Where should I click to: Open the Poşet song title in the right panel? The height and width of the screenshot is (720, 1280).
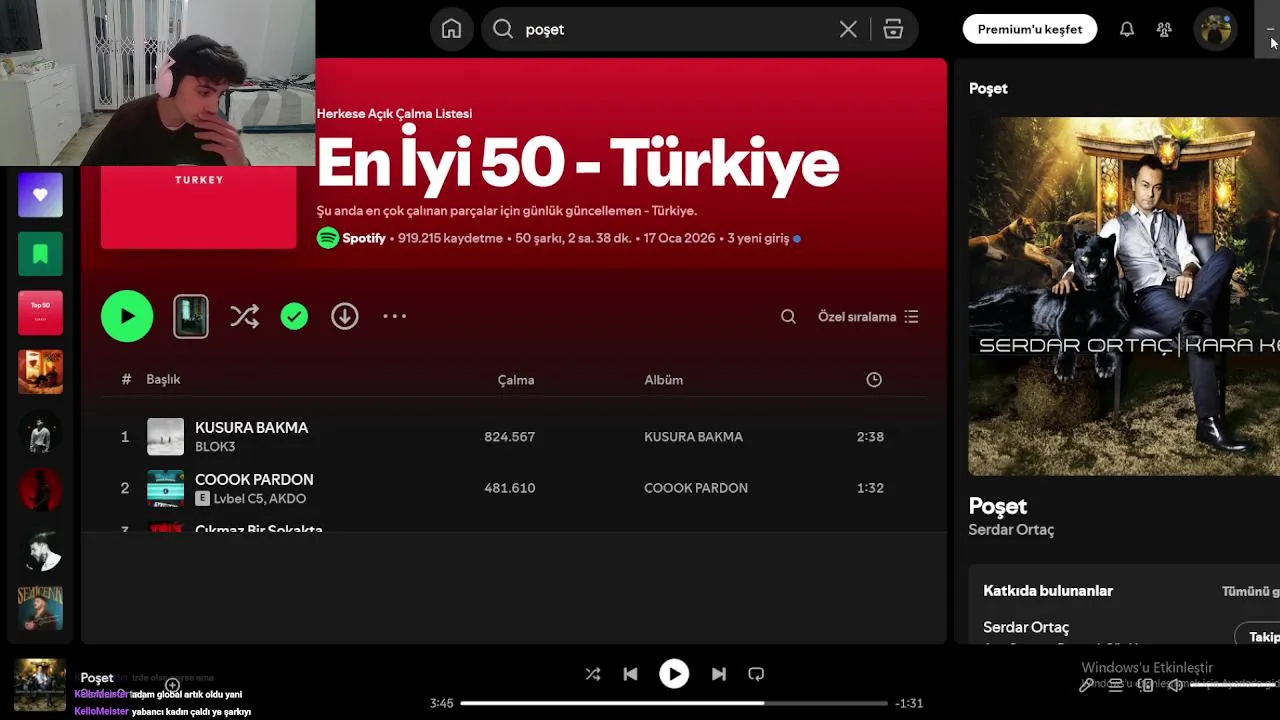(x=997, y=506)
